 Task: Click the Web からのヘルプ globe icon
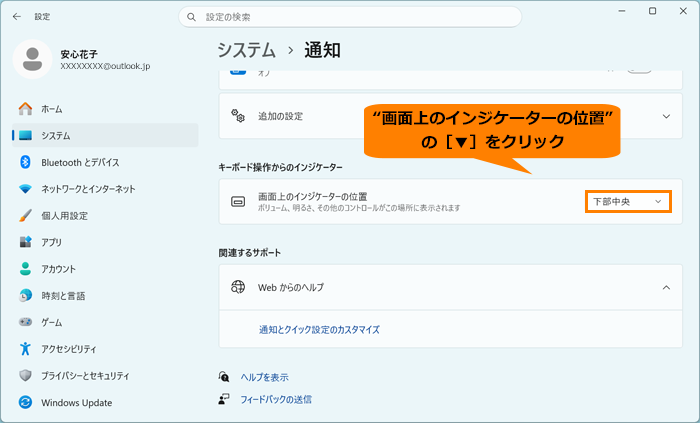[238, 287]
